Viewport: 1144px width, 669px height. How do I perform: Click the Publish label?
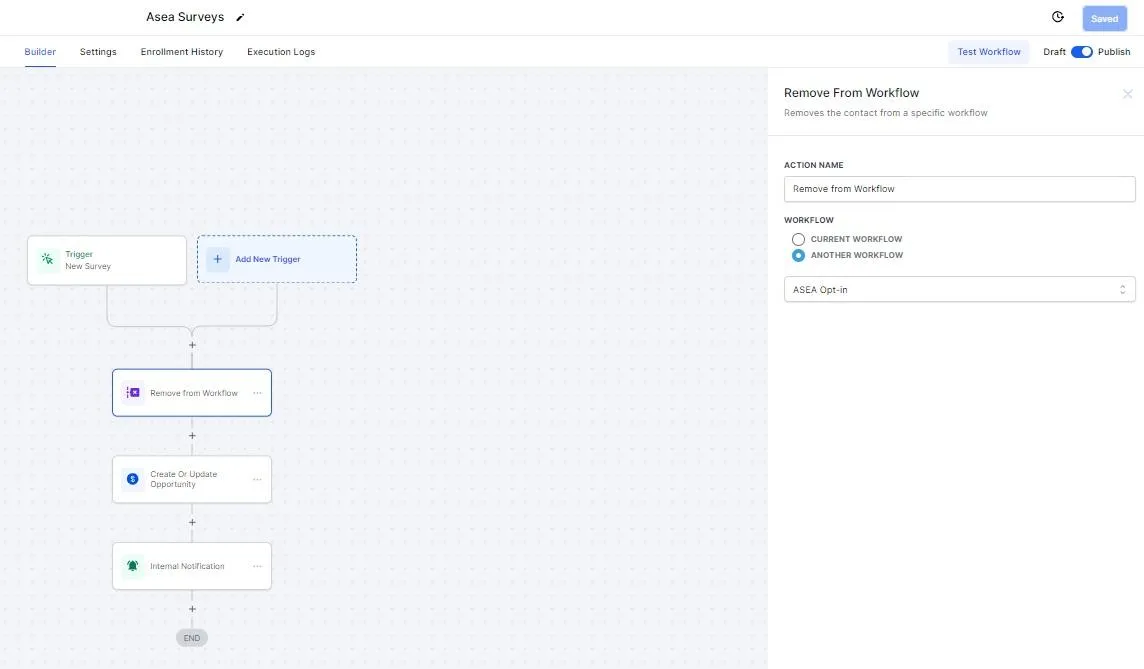pyautogui.click(x=1113, y=52)
